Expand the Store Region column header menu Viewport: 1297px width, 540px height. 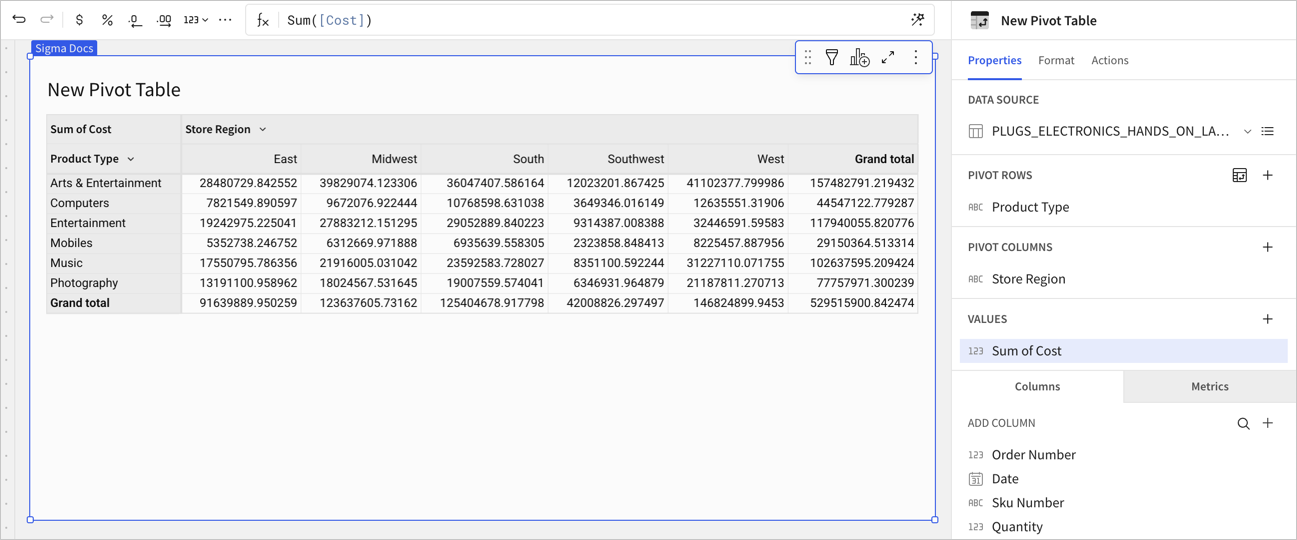point(263,129)
